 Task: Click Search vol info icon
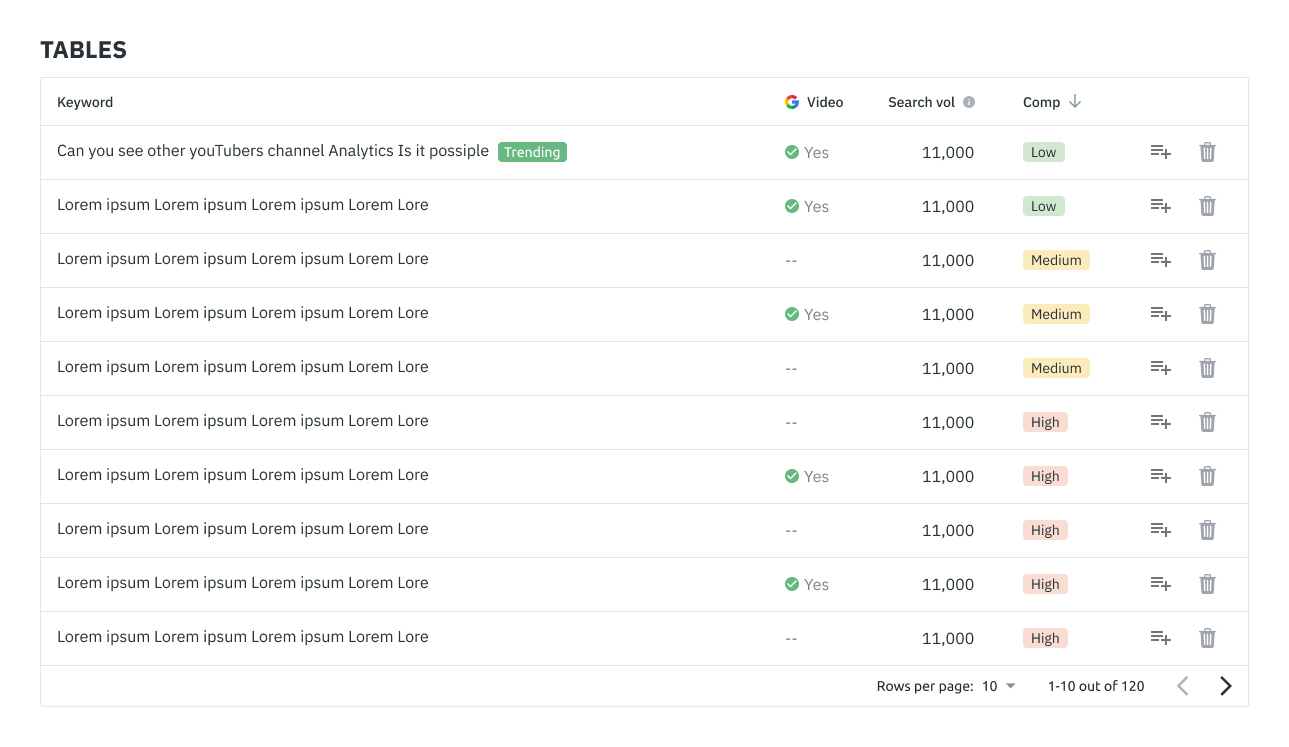coord(969,102)
